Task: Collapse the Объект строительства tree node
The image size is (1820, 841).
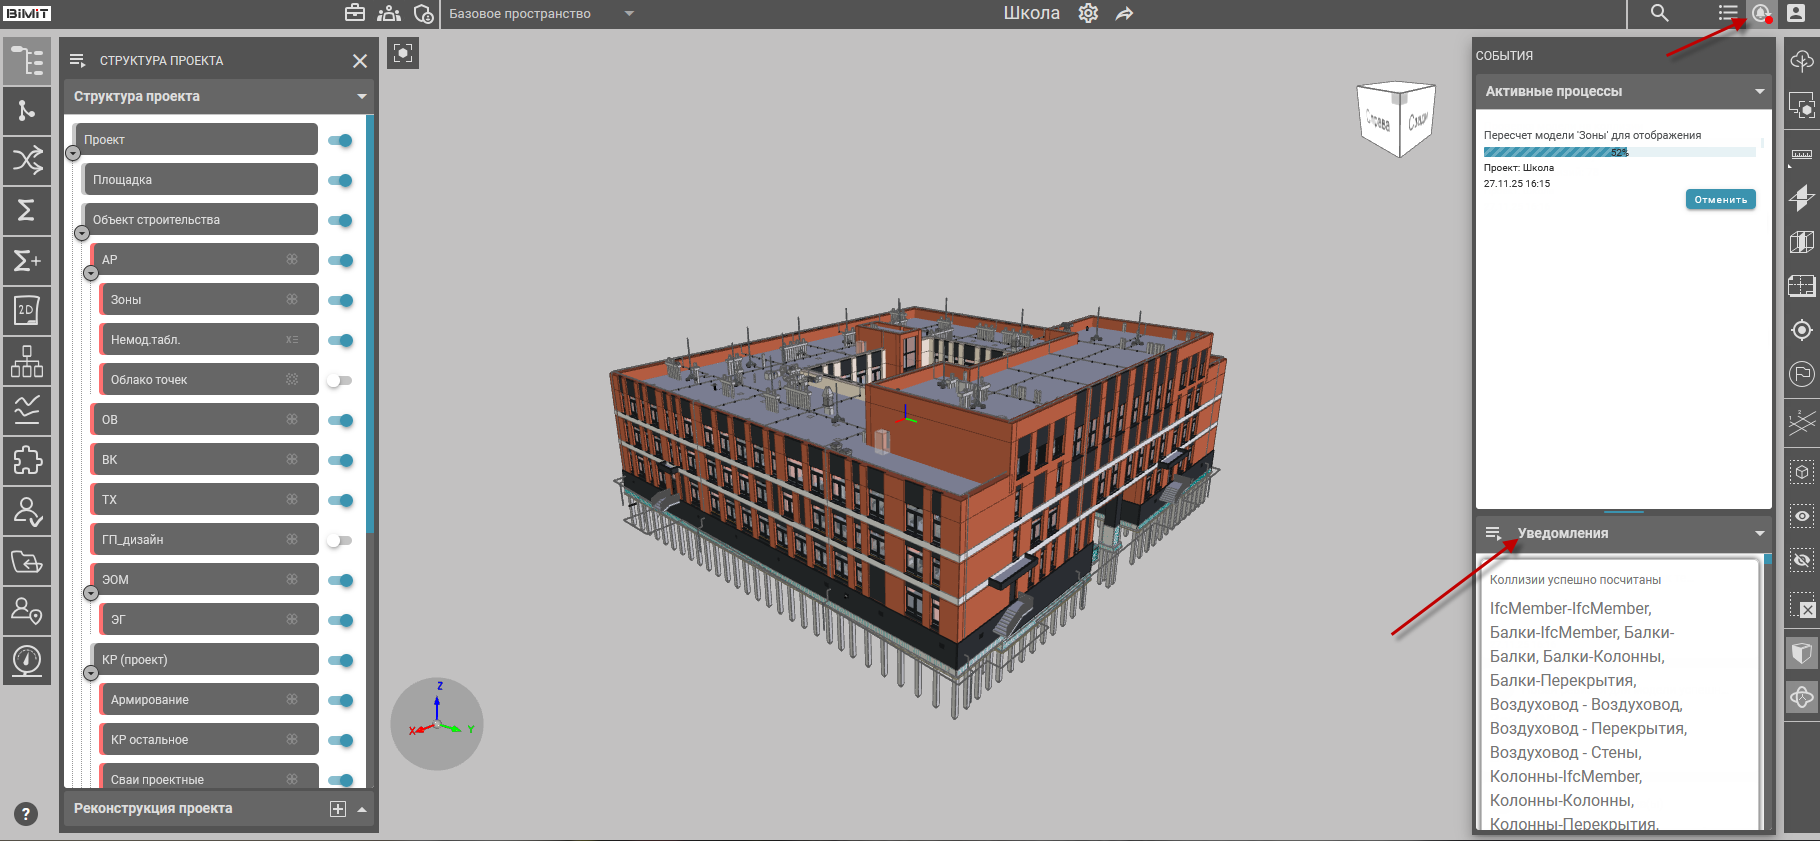Action: coord(82,233)
